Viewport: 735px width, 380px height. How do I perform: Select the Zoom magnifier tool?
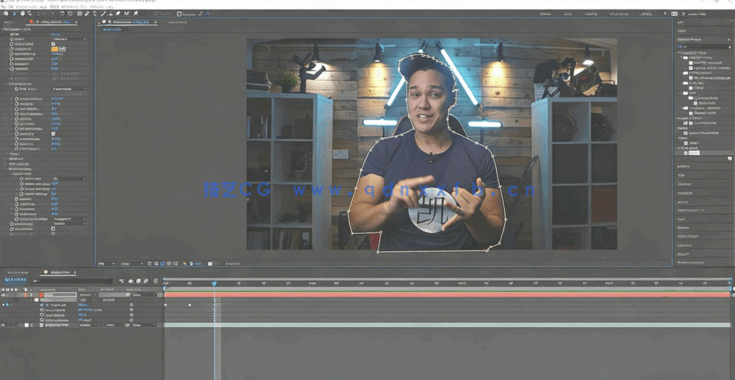(x=29, y=14)
